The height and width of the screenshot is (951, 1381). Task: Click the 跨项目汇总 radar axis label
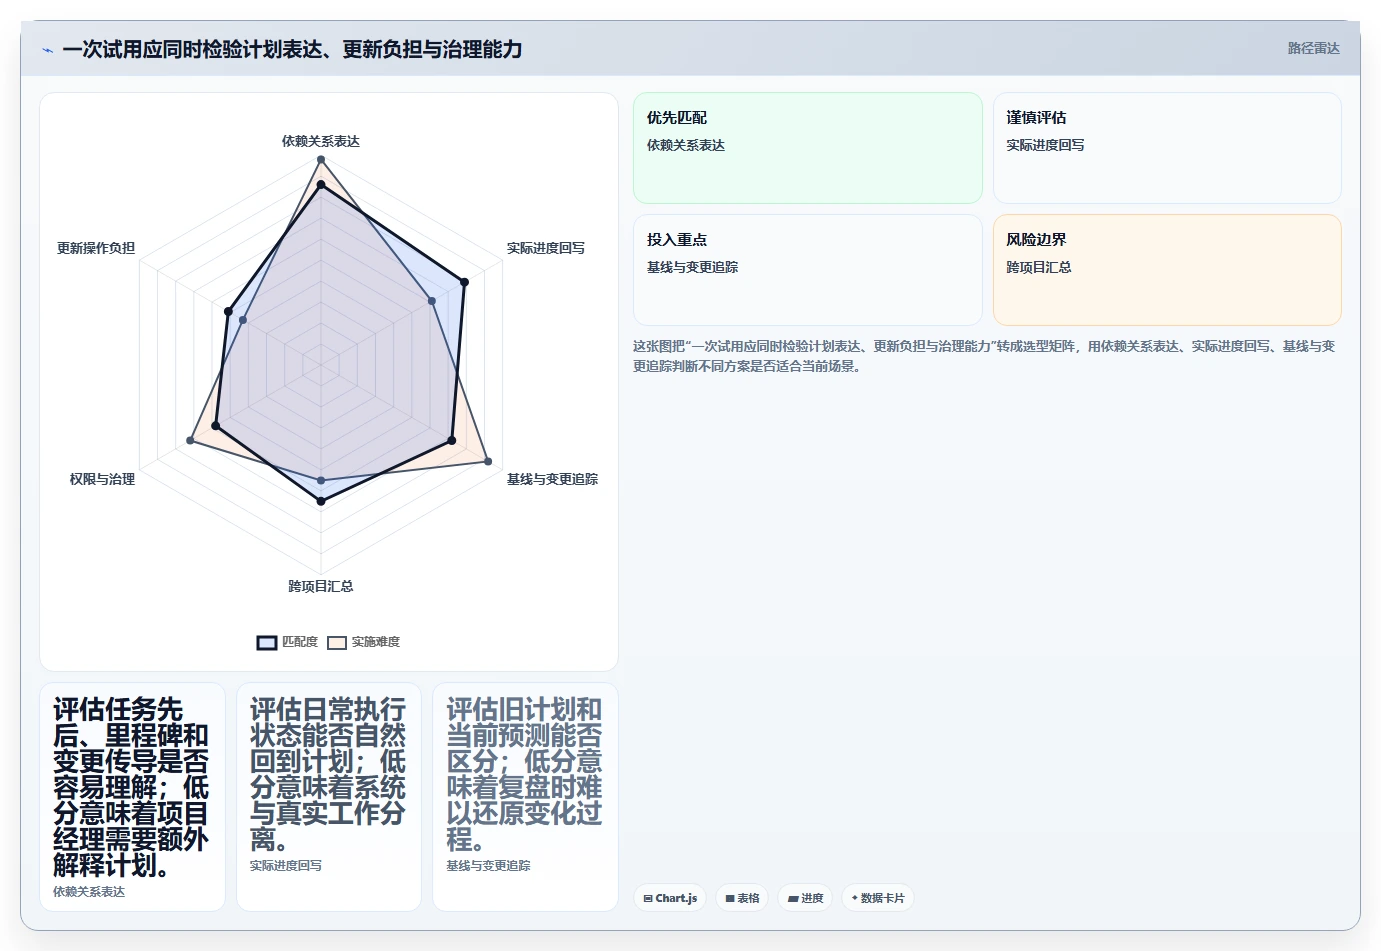(x=321, y=586)
